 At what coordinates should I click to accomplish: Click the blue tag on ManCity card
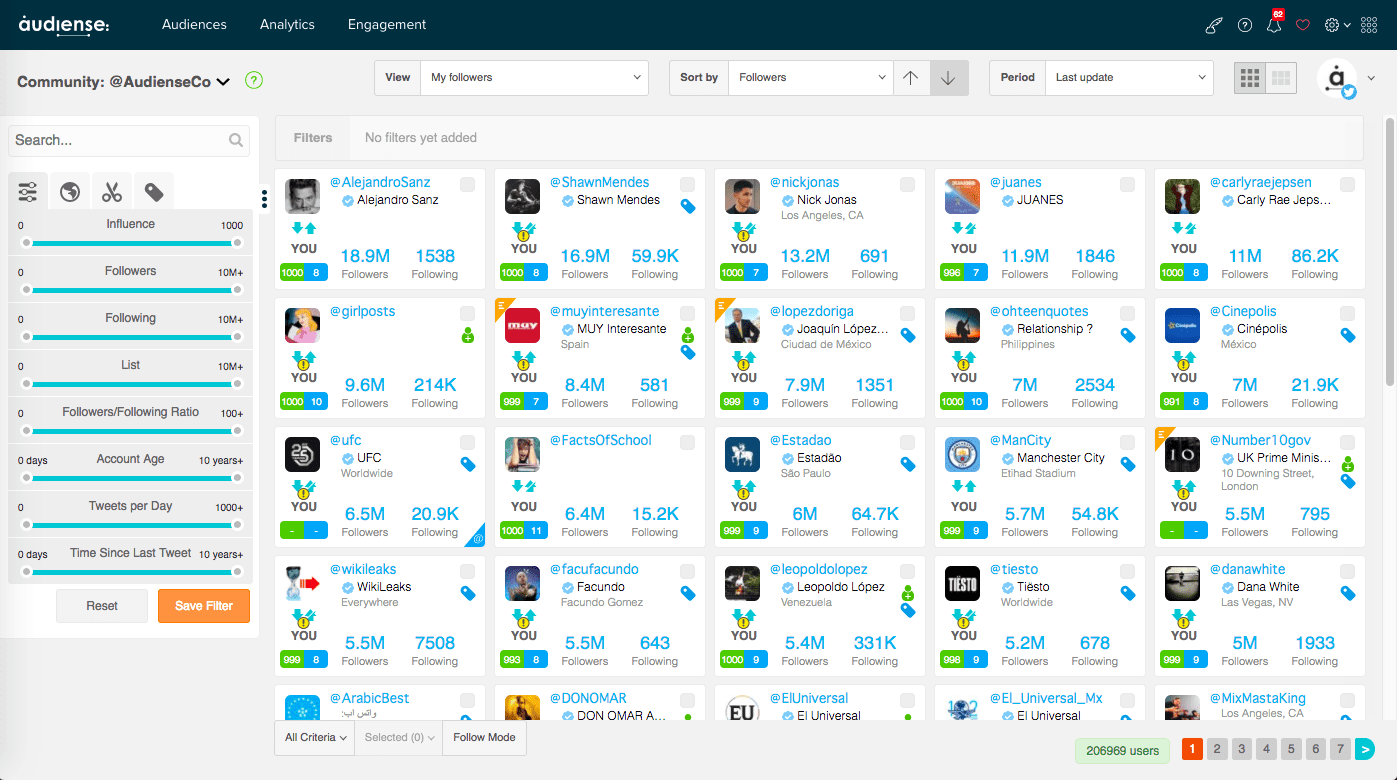(x=1128, y=464)
